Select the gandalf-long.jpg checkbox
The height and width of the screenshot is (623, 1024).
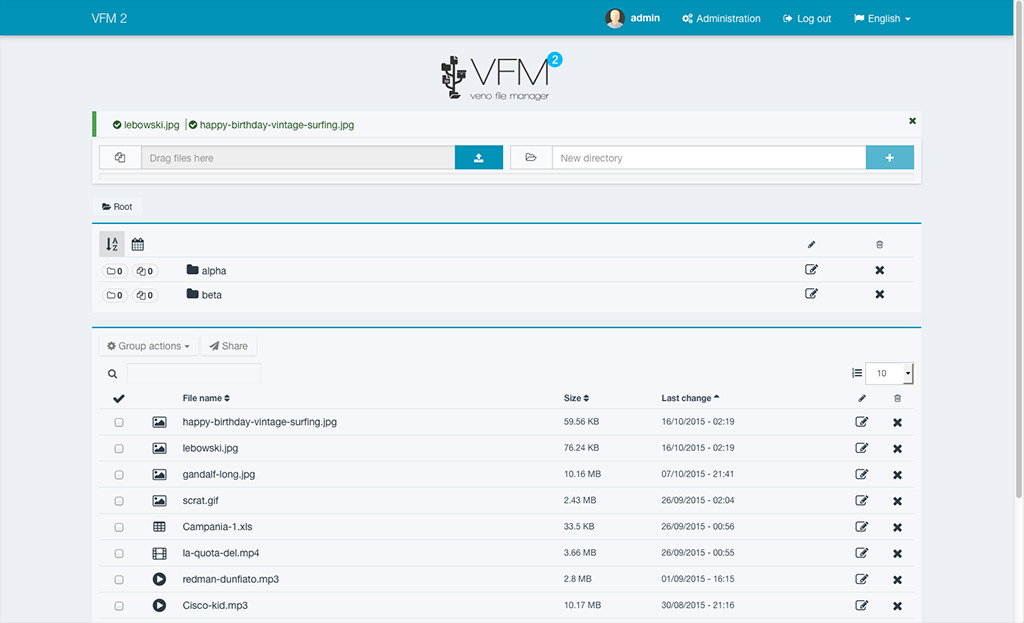[119, 475]
